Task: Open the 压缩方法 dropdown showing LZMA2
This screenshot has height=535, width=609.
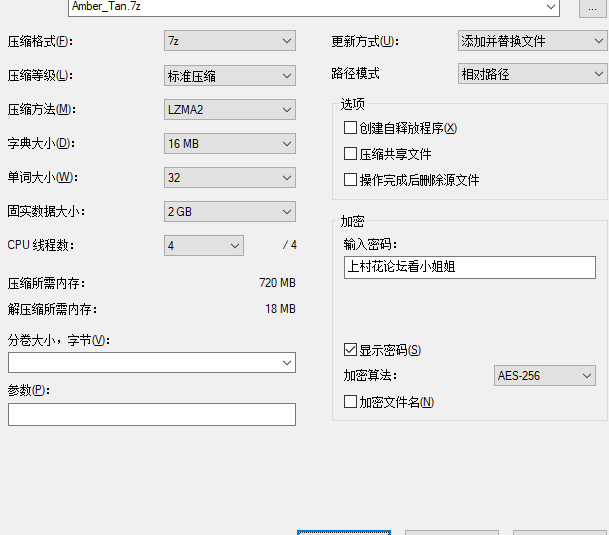Action: pyautogui.click(x=230, y=110)
